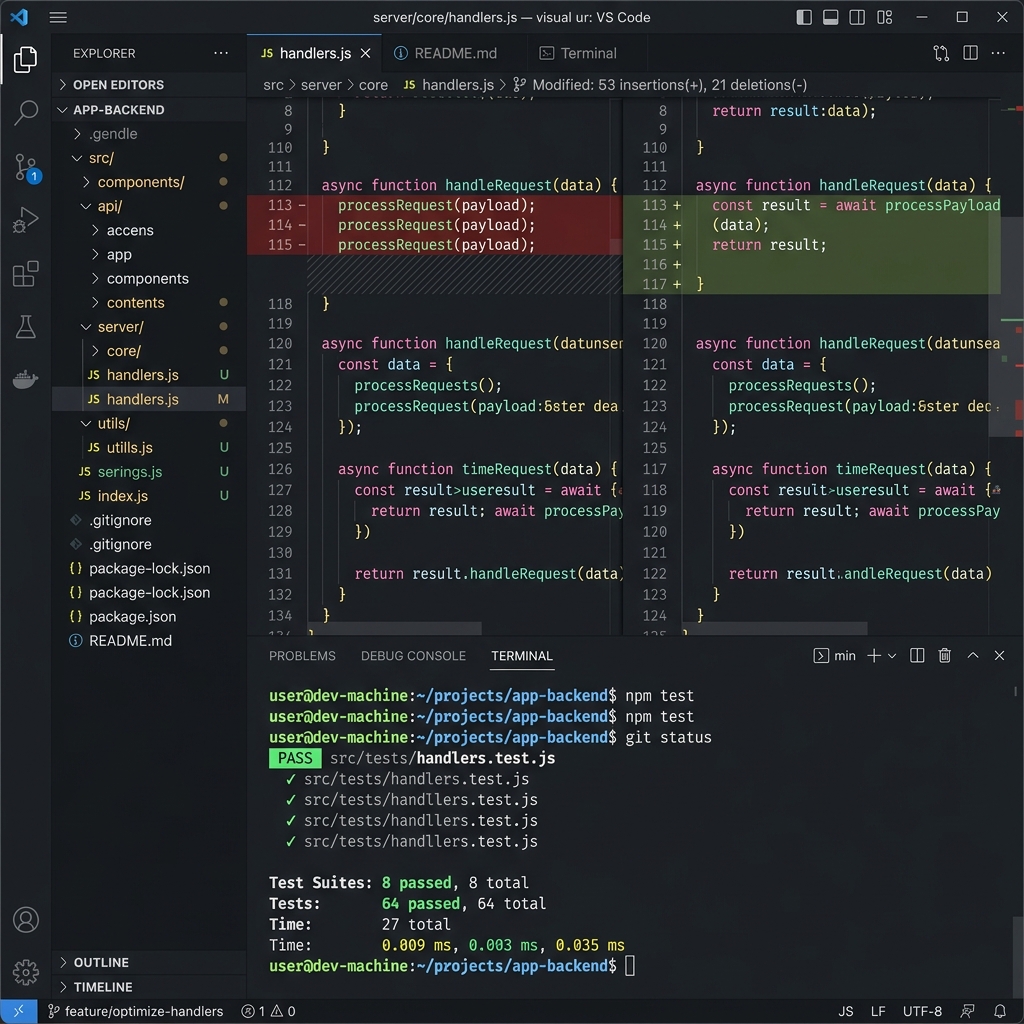
Task: Open the Accounts menu icon
Action: point(25,920)
